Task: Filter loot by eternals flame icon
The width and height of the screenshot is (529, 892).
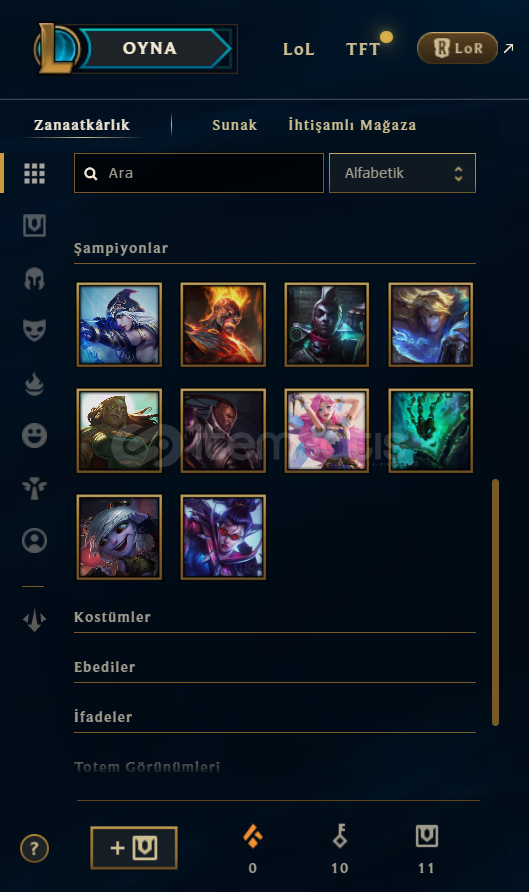Action: pos(34,383)
